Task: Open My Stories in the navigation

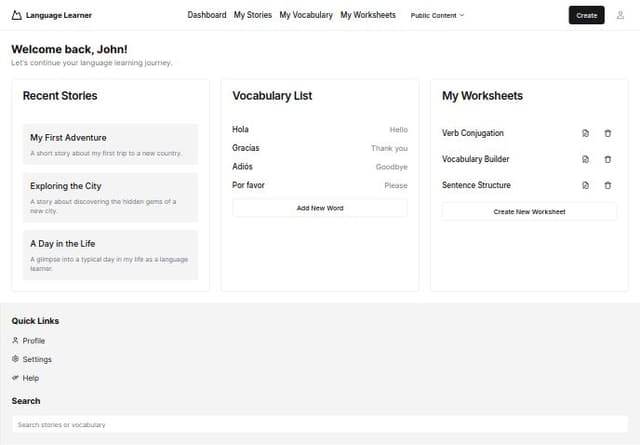Action: (x=253, y=15)
